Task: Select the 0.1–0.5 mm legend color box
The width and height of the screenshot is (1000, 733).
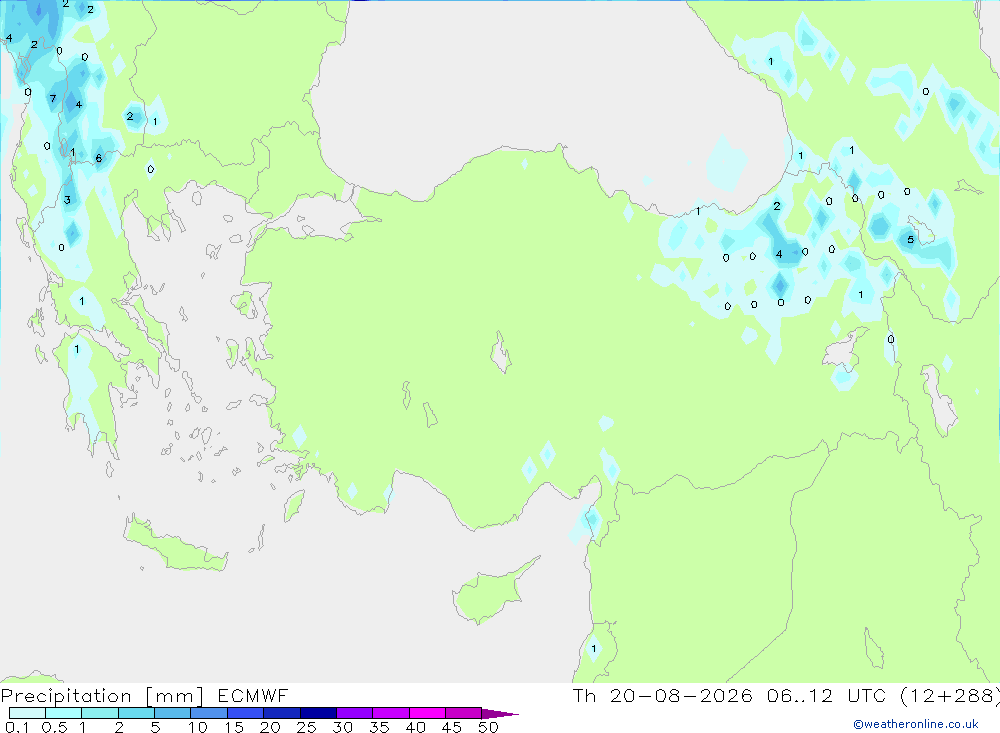Action: point(27,713)
